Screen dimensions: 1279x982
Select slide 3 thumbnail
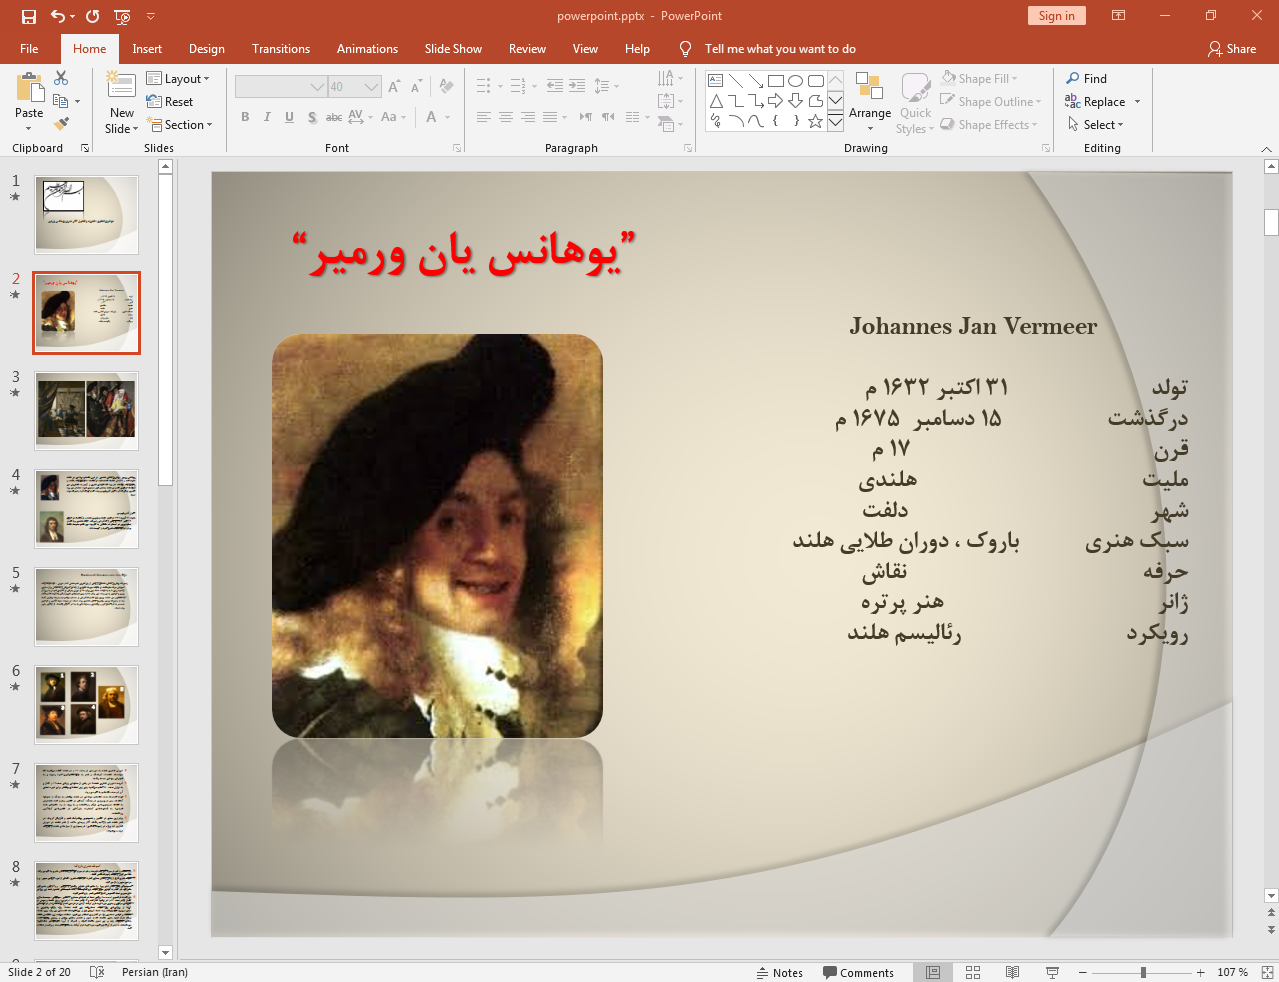[87, 411]
